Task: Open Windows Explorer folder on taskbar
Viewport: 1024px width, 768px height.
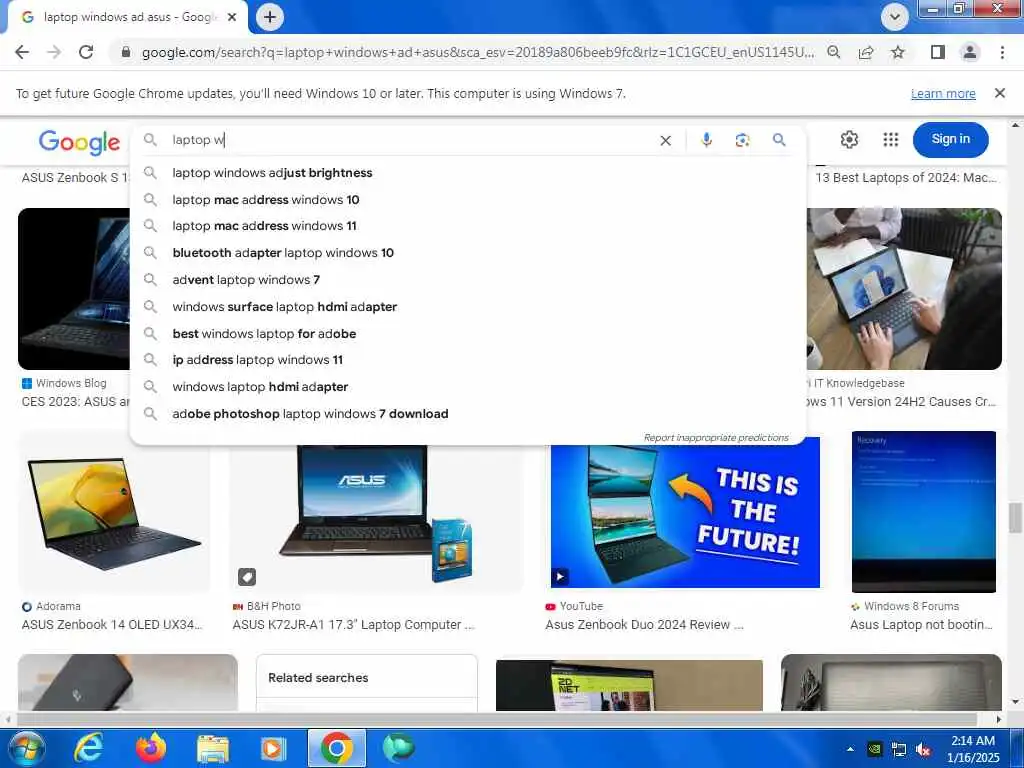Action: click(x=213, y=748)
